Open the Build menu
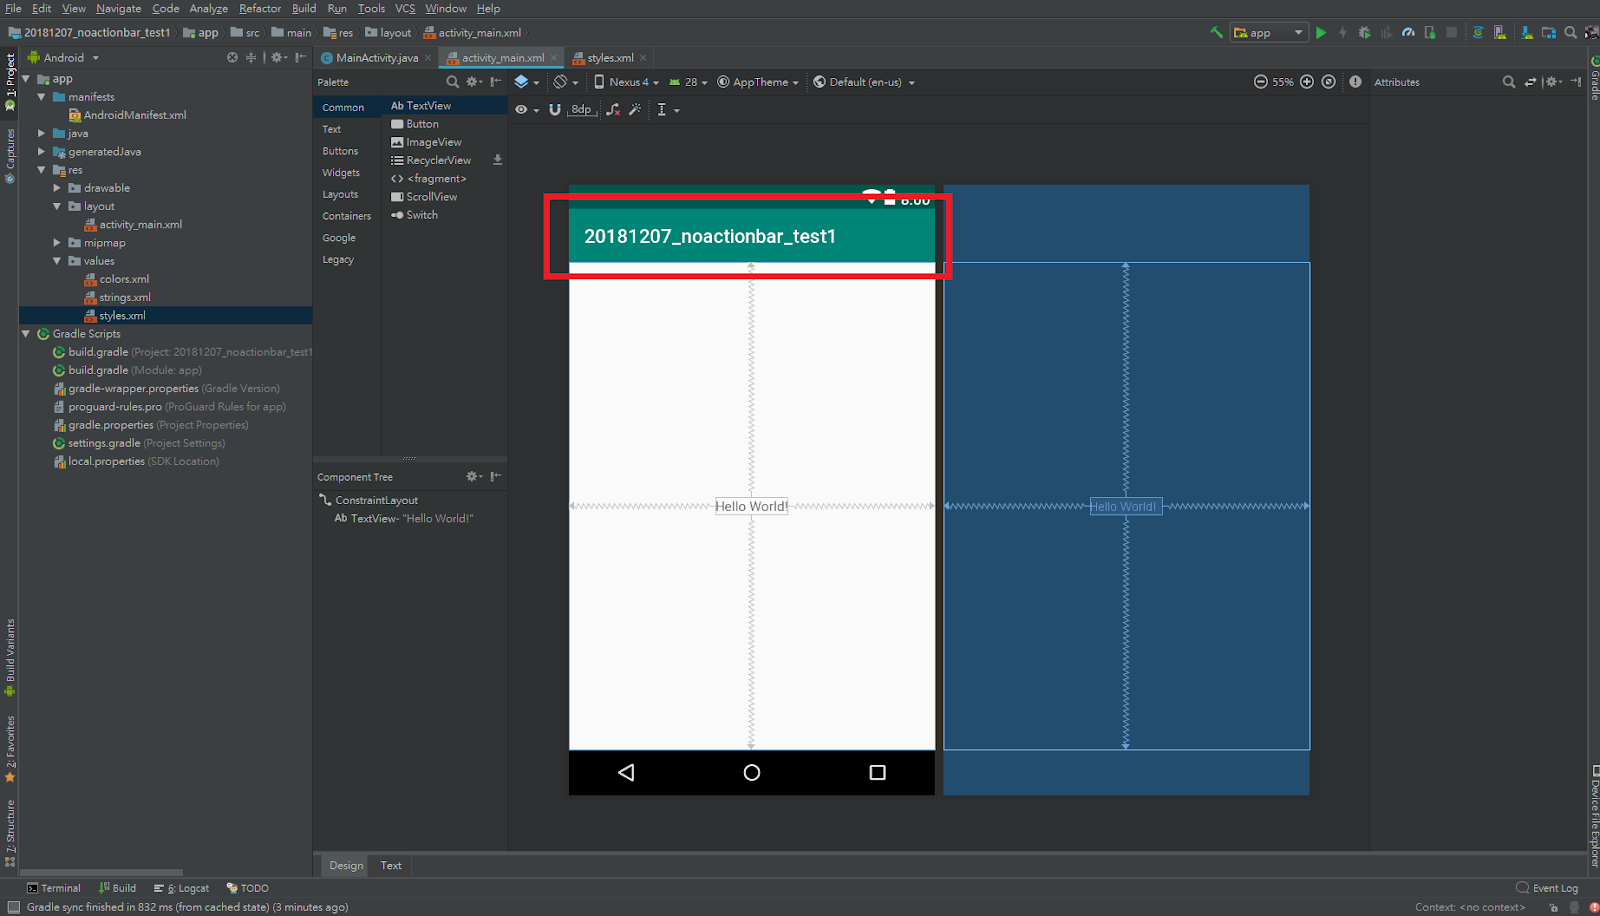1600x916 pixels. (304, 8)
